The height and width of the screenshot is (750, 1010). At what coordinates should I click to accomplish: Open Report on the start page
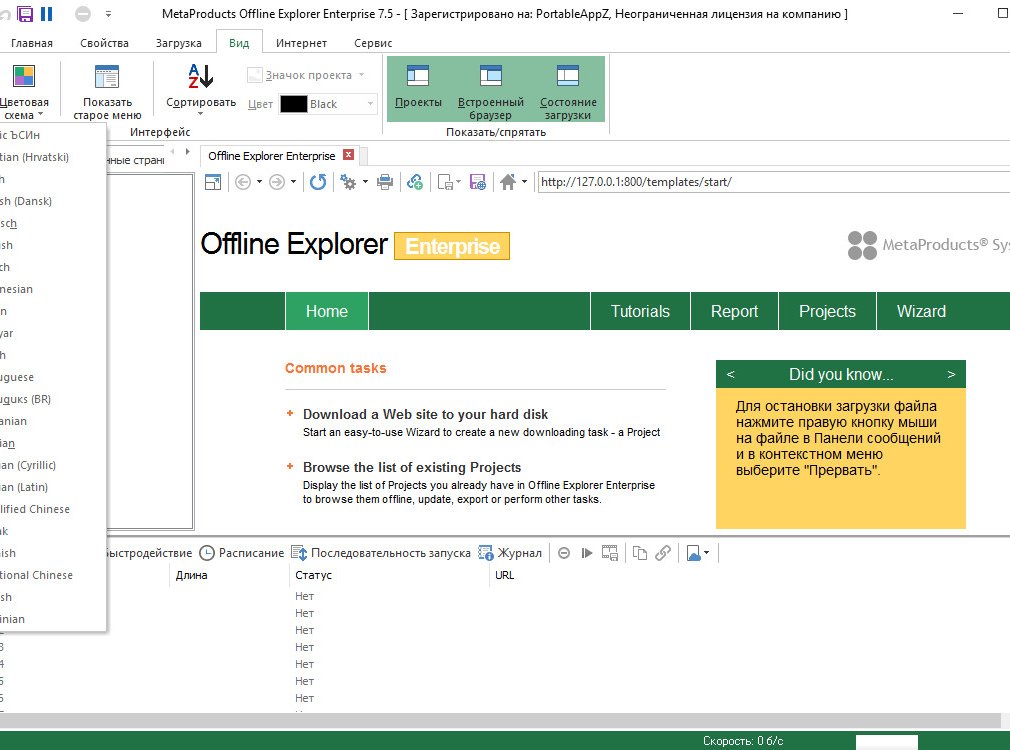(734, 311)
